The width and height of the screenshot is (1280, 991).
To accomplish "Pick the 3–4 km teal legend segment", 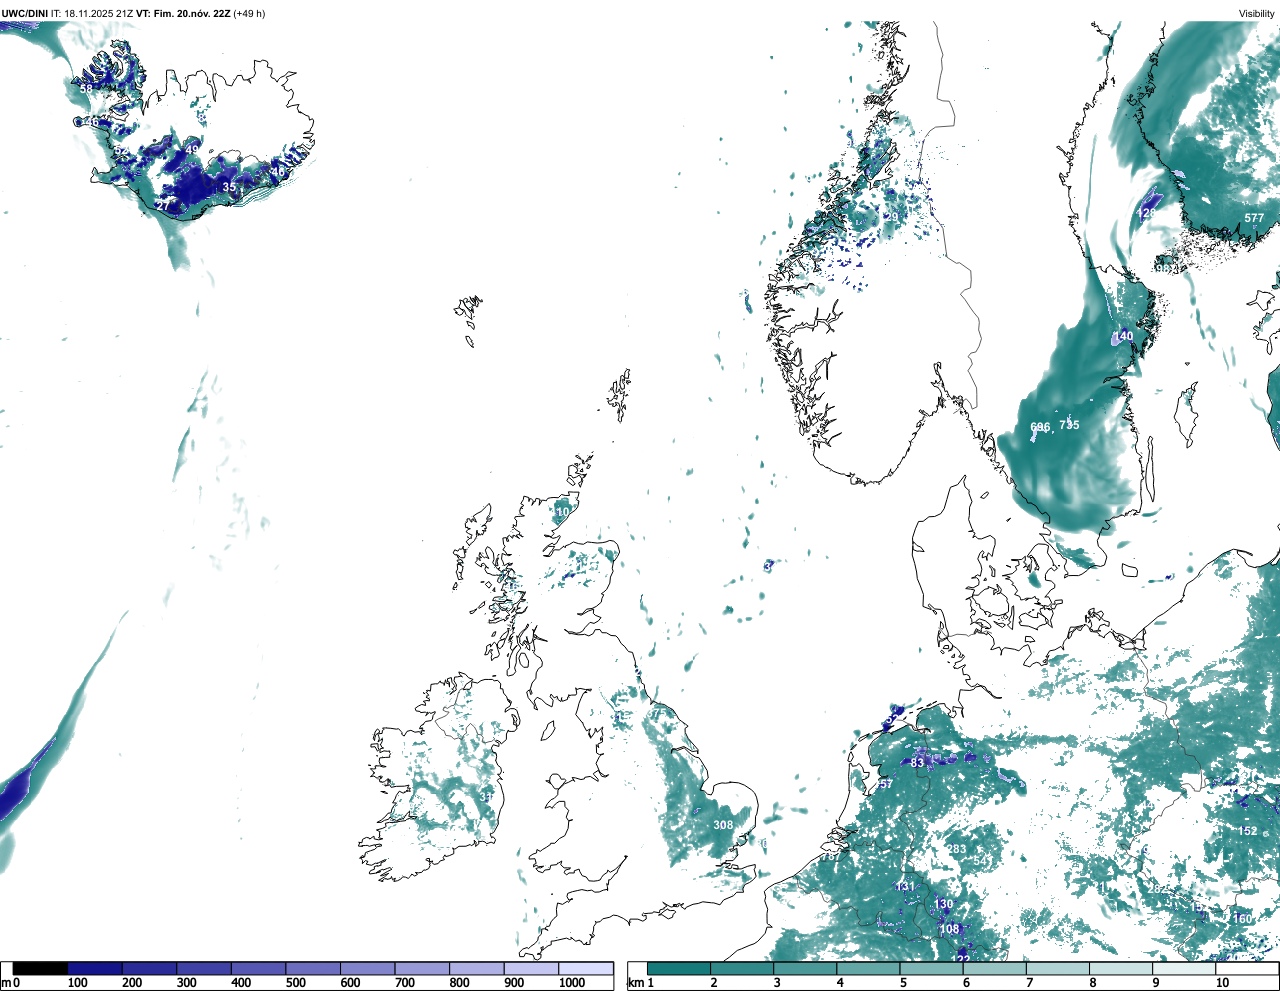I will (x=805, y=968).
